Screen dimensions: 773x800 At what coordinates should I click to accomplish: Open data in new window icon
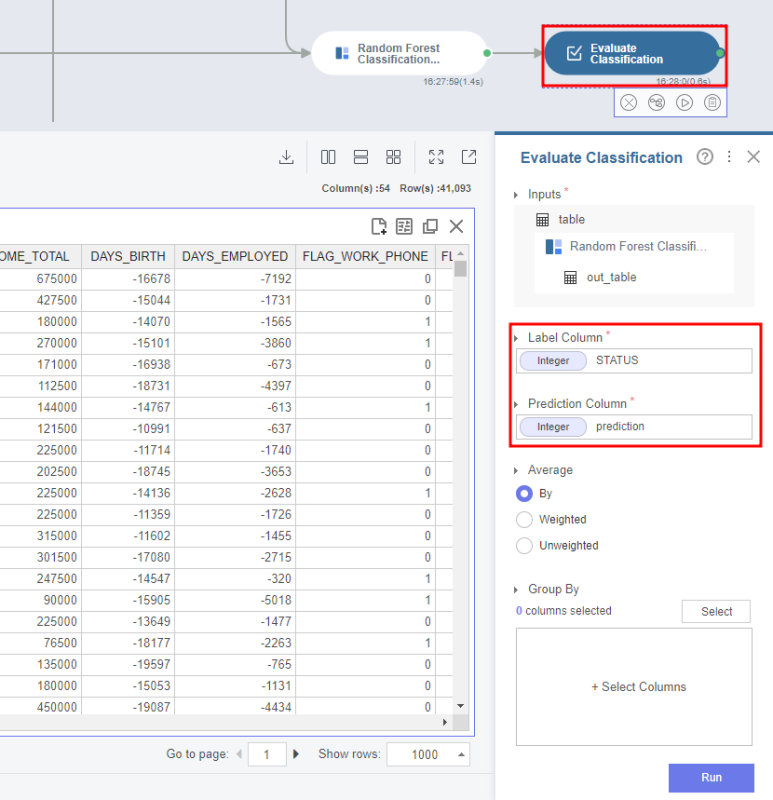point(469,157)
